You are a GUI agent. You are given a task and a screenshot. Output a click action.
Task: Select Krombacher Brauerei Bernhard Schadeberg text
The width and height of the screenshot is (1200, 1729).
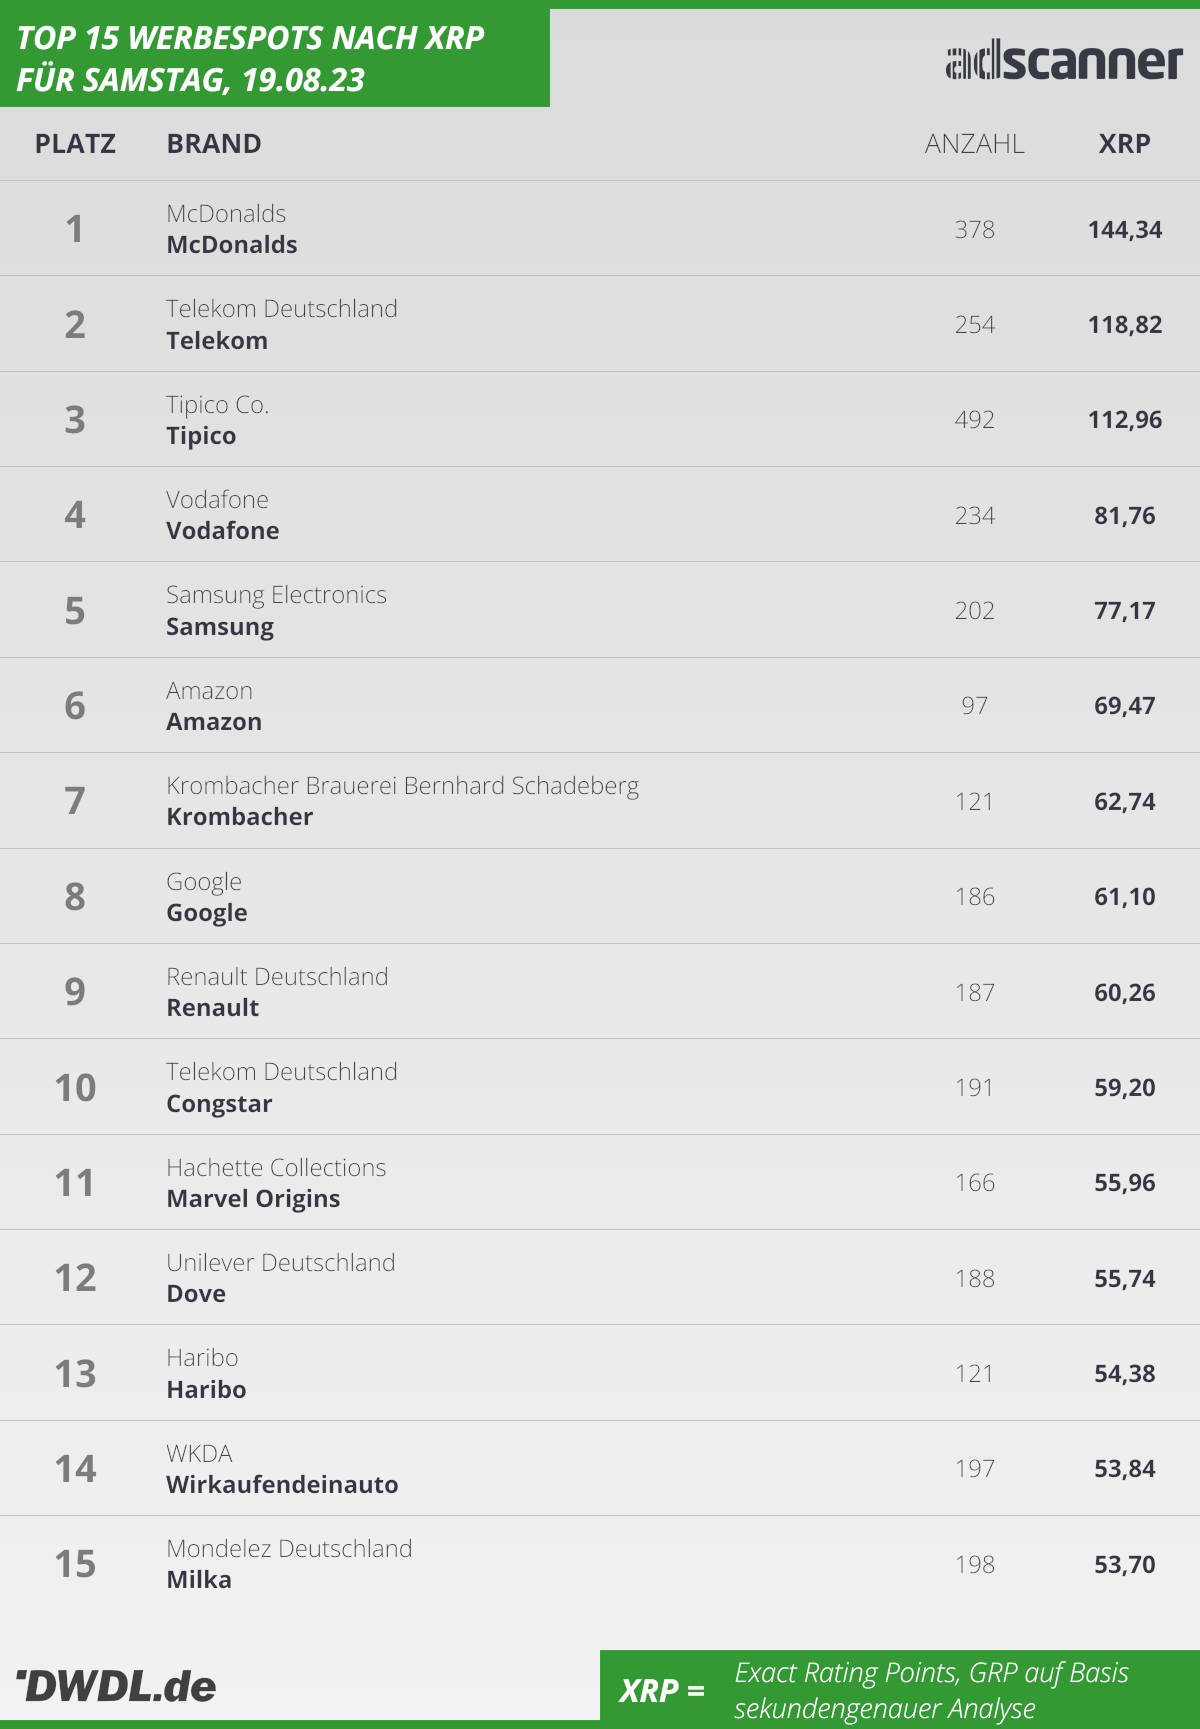tap(402, 786)
